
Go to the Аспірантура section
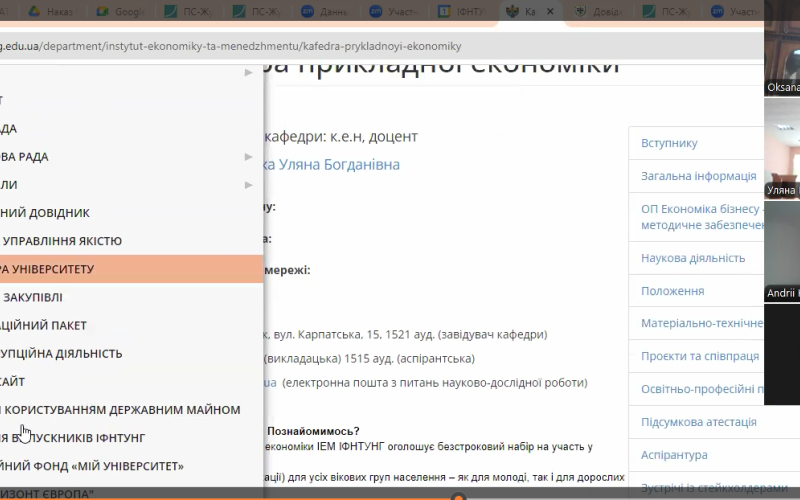point(674,455)
